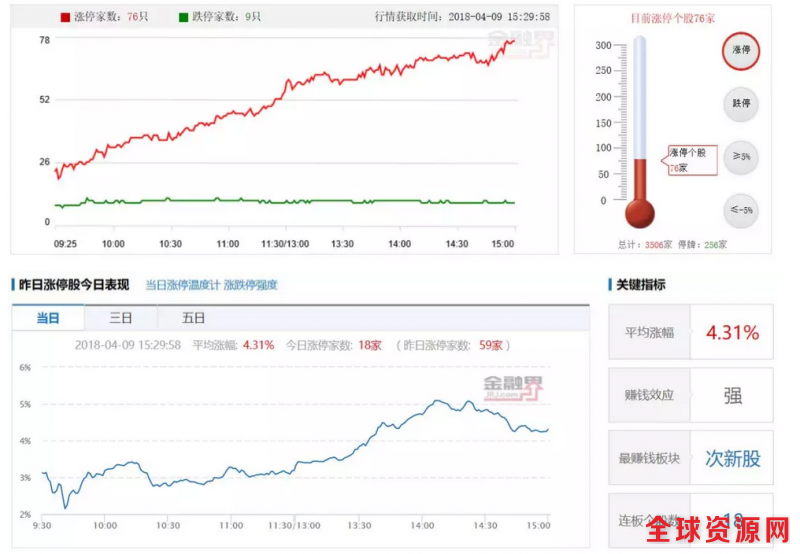Choose the ≤-5% round filter button
800x554 pixels.
pyautogui.click(x=741, y=210)
